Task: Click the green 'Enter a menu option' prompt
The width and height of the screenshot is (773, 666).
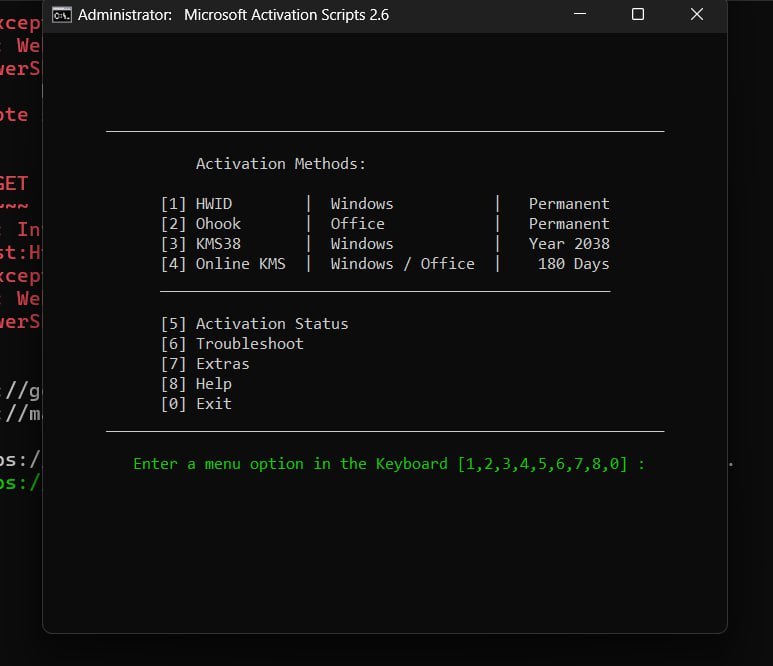Action: [x=389, y=464]
